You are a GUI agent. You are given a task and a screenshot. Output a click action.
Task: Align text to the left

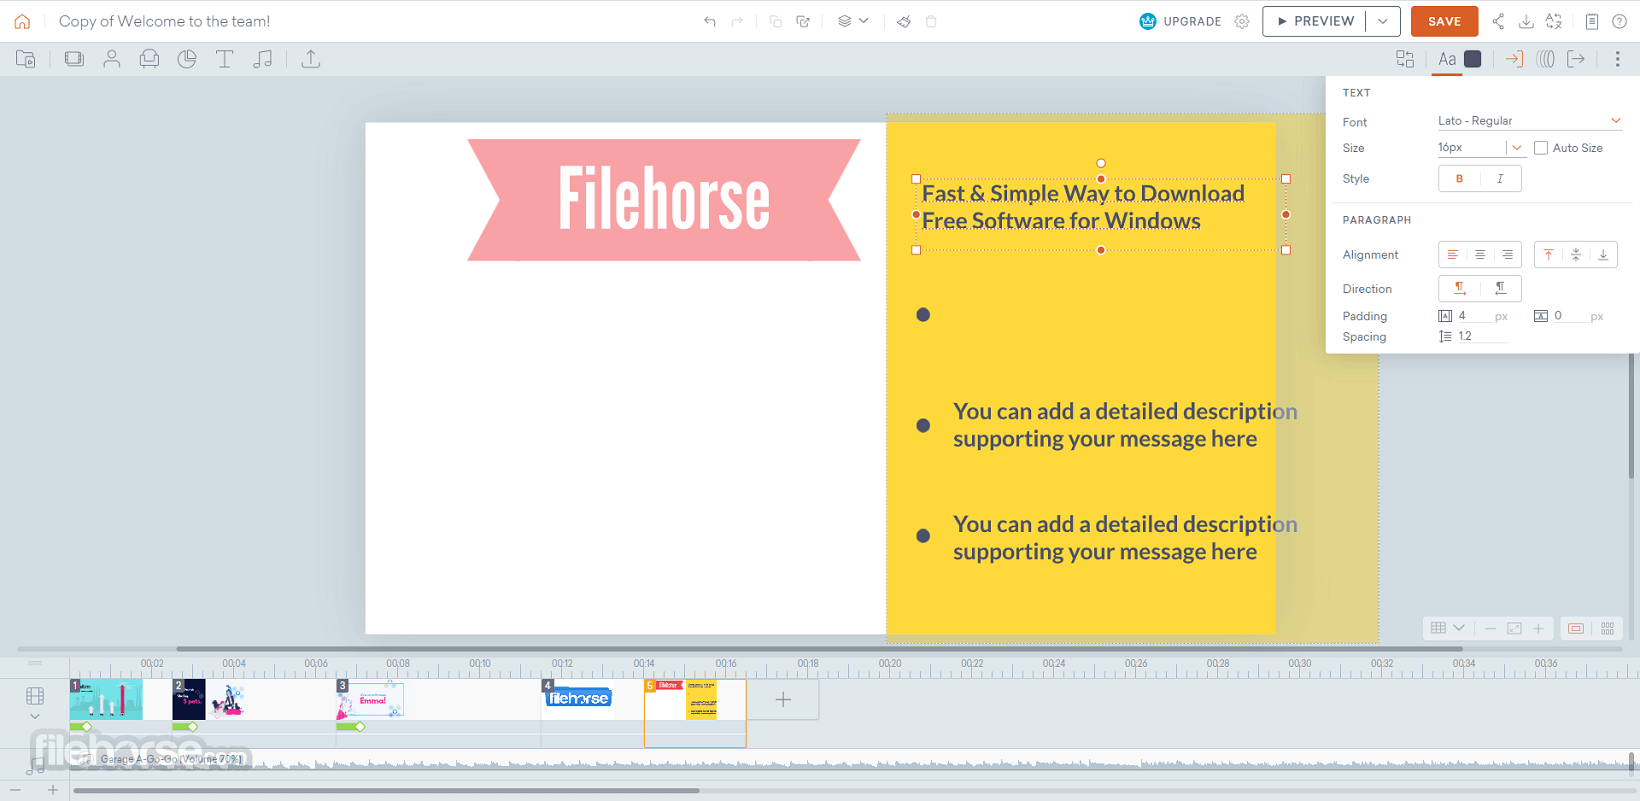click(x=1453, y=255)
